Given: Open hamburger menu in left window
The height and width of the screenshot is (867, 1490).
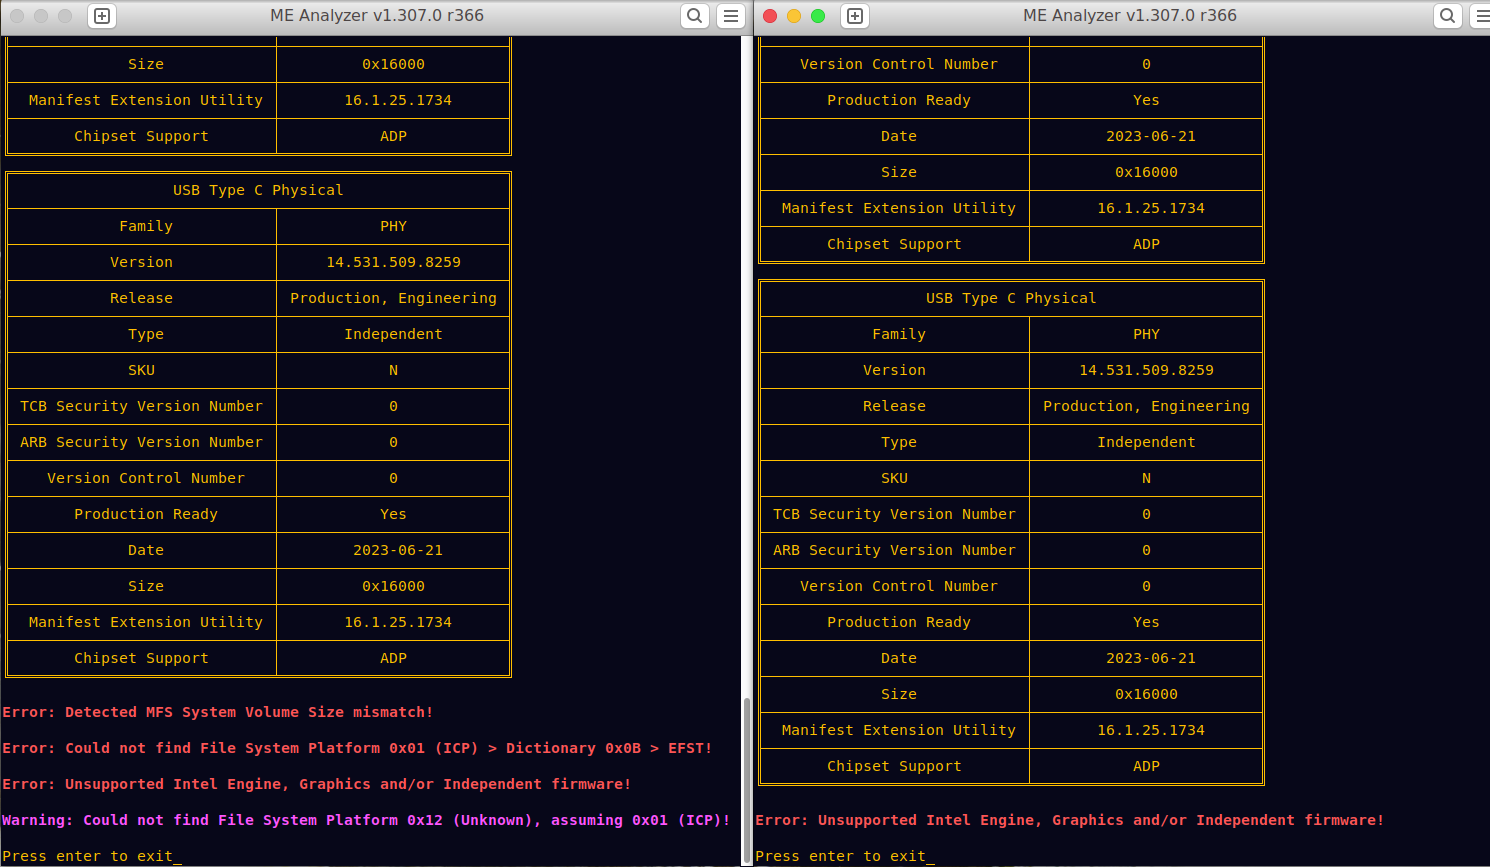Looking at the screenshot, I should 731,16.
